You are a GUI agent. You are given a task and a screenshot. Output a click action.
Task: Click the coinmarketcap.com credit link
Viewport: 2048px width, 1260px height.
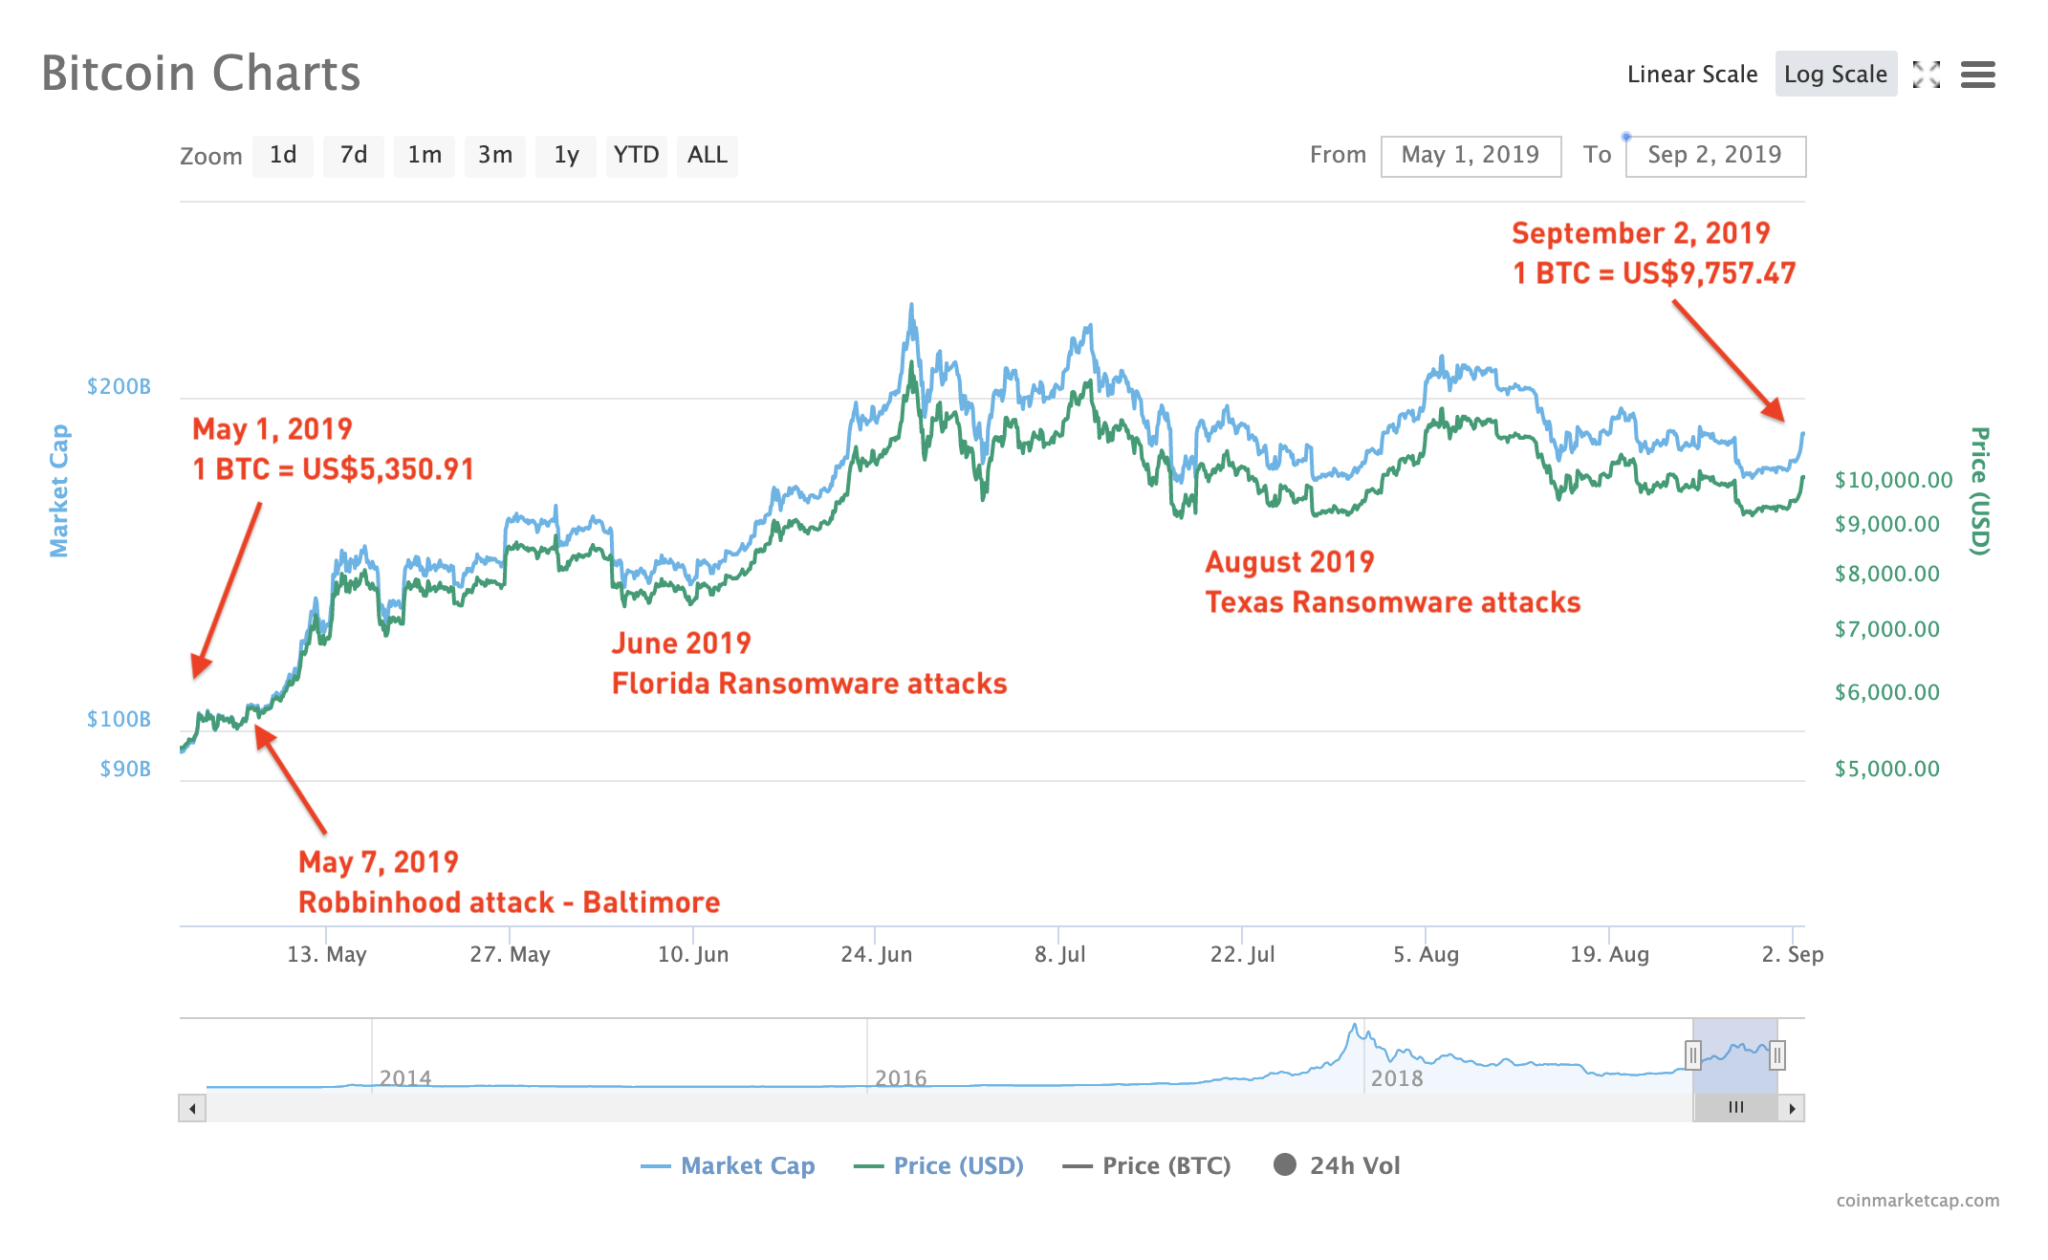click(x=1917, y=1201)
